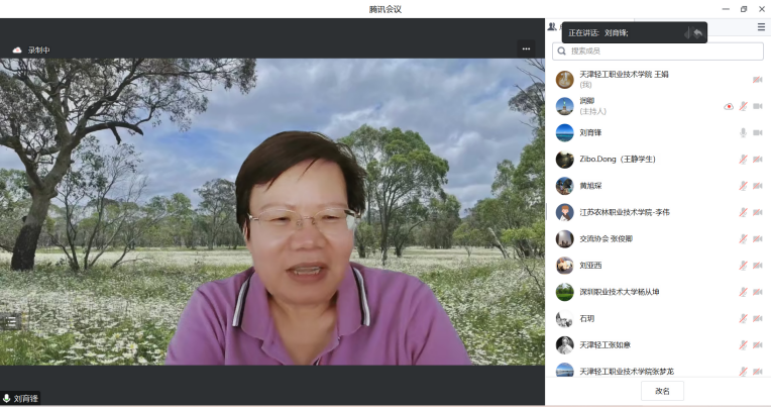Click the camera-off icon for 天津轻工职业技术学院 王娟
This screenshot has height=407, width=772.
757,79
